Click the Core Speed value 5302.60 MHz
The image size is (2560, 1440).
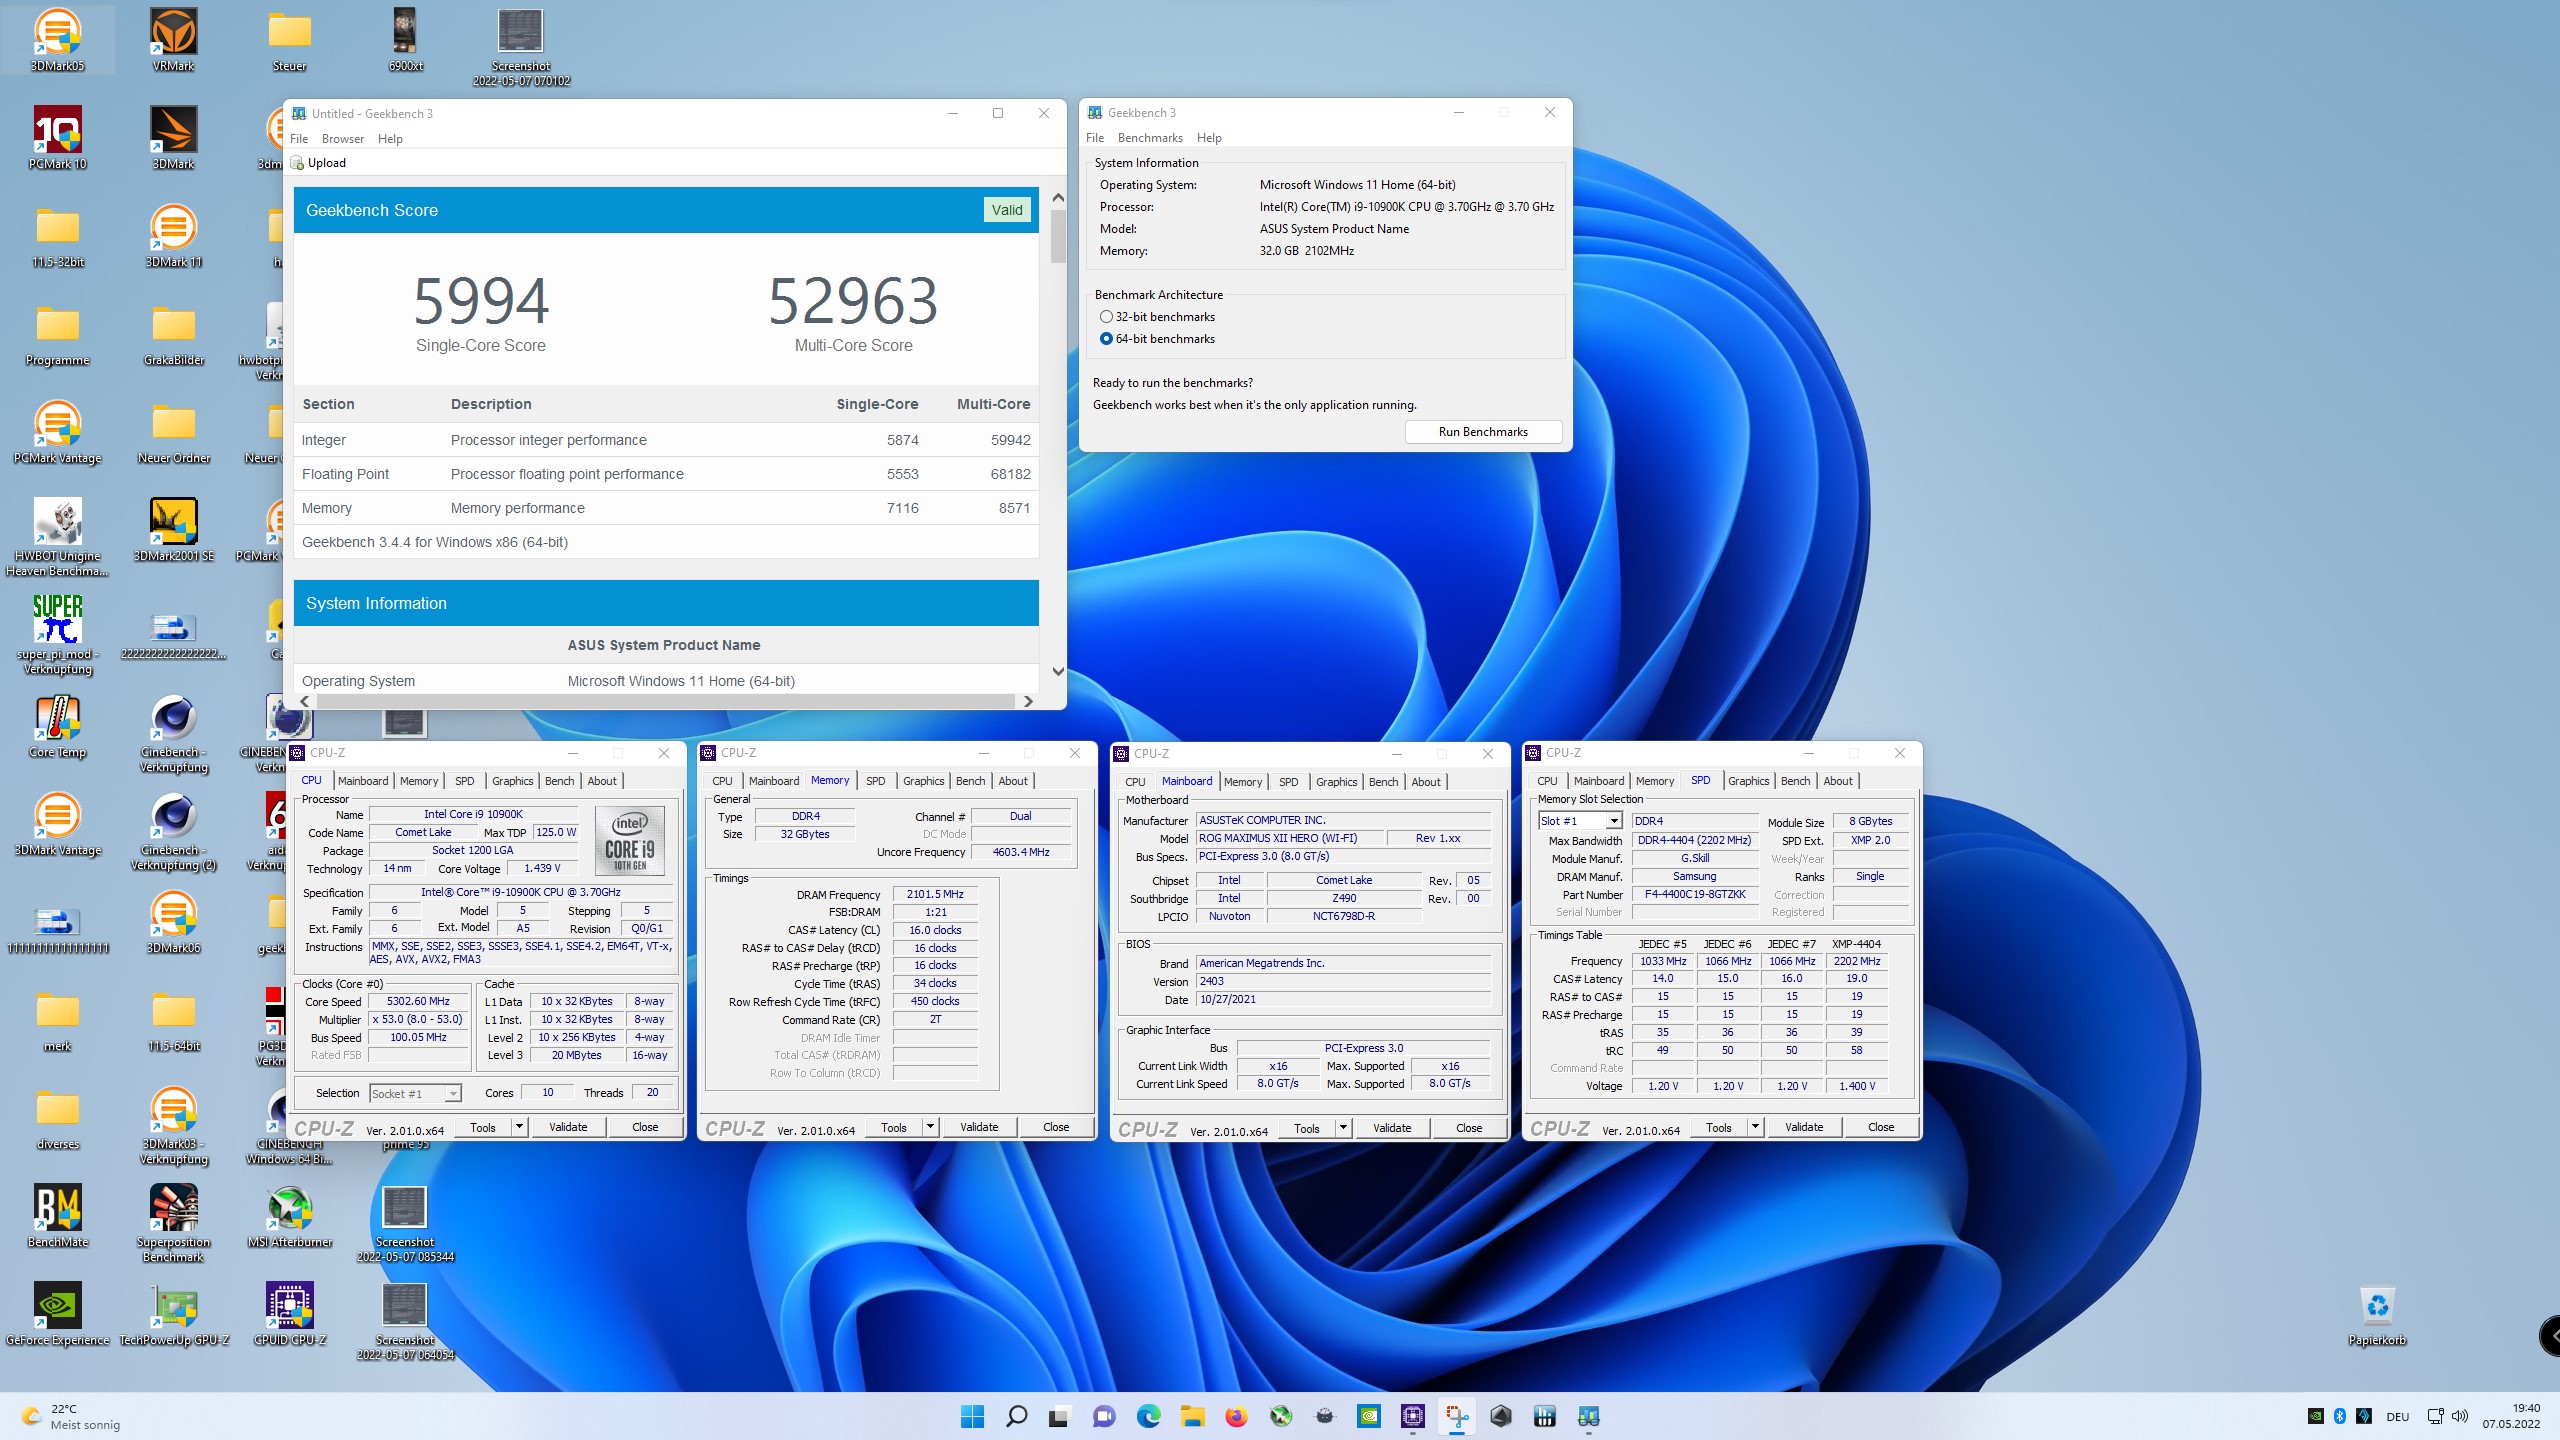418,1002
